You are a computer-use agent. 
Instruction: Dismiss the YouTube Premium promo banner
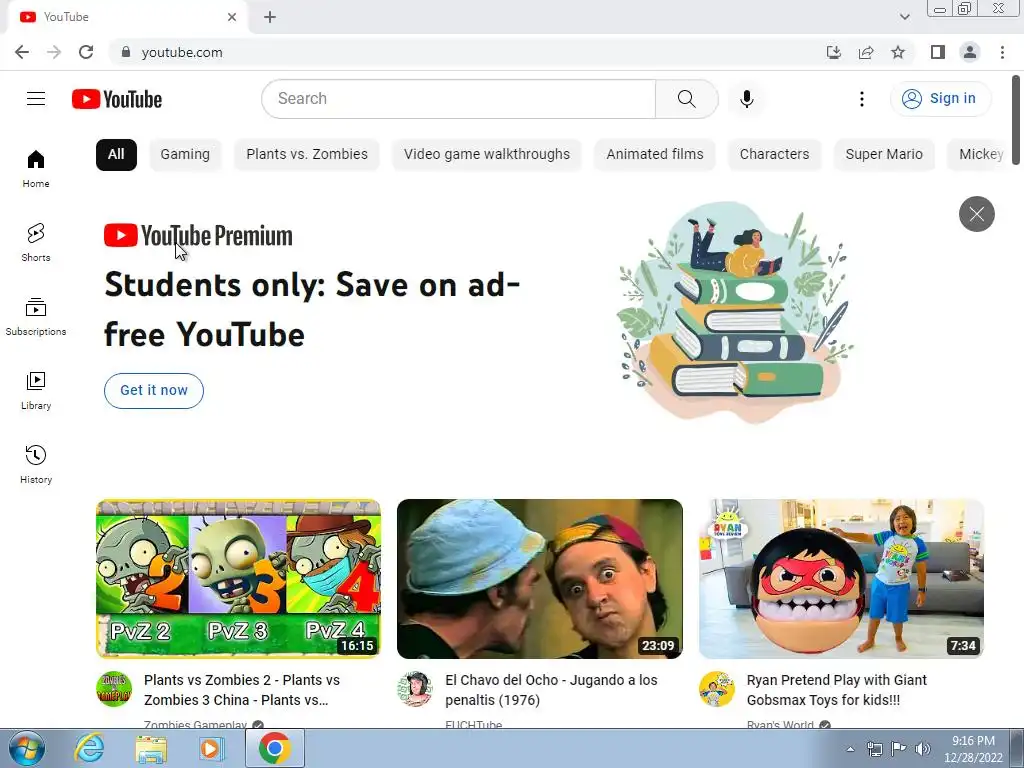pos(976,214)
